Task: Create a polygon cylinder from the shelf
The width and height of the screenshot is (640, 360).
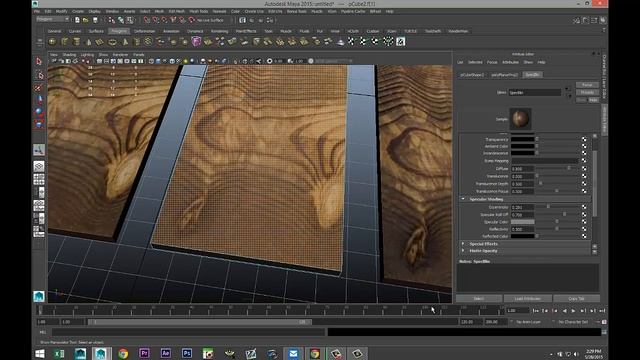Action: click(76, 41)
